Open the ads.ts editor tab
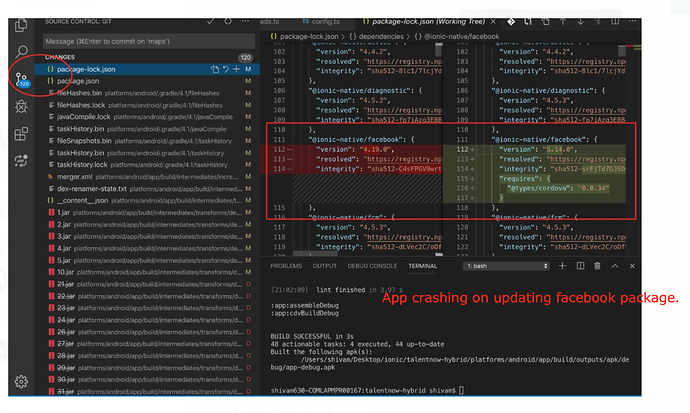 tap(269, 22)
